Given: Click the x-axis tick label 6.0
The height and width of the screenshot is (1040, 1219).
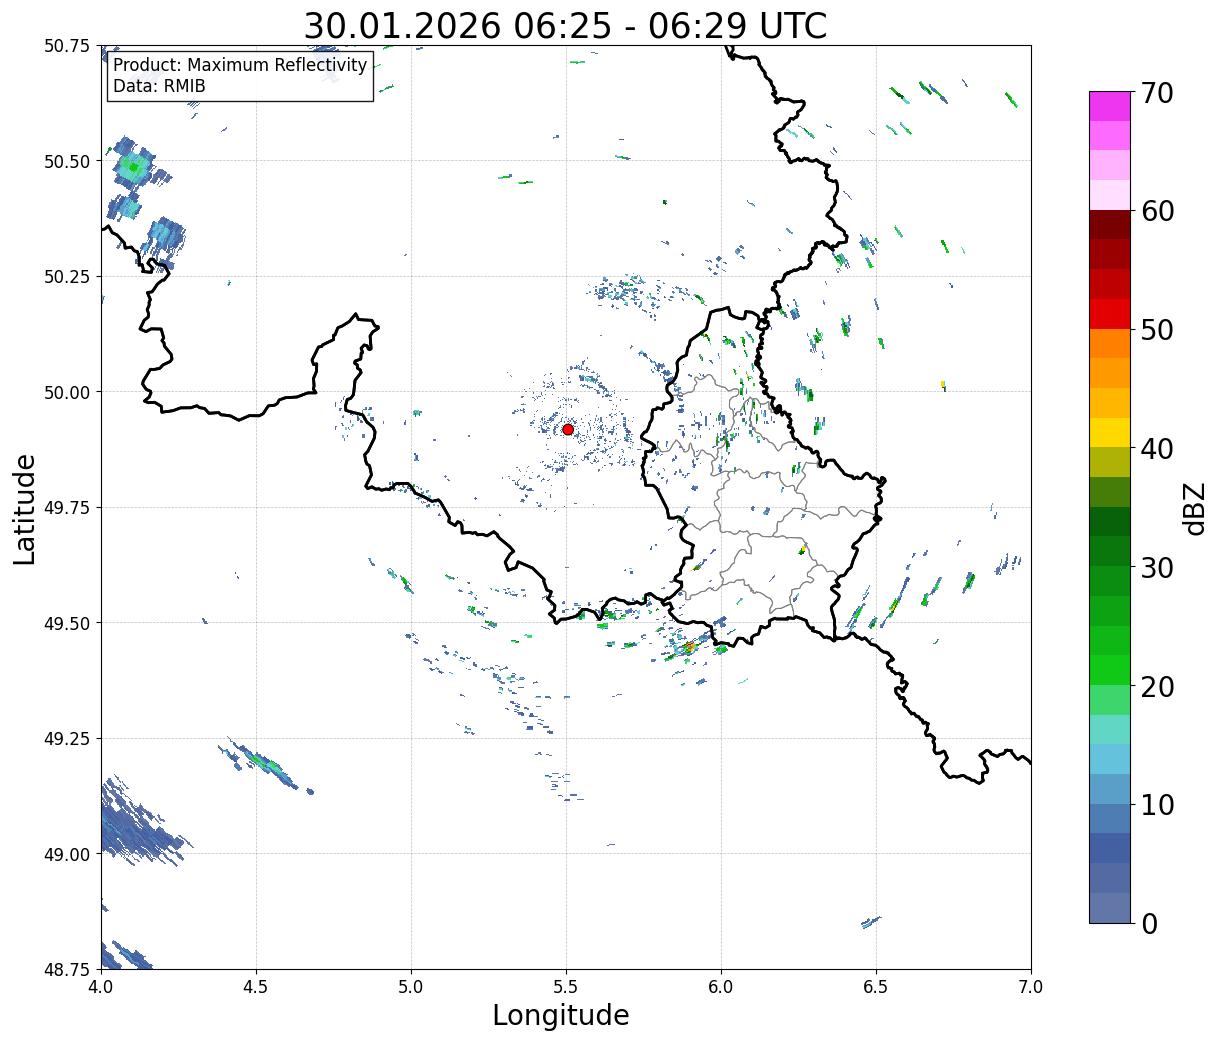Looking at the screenshot, I should click(x=721, y=987).
